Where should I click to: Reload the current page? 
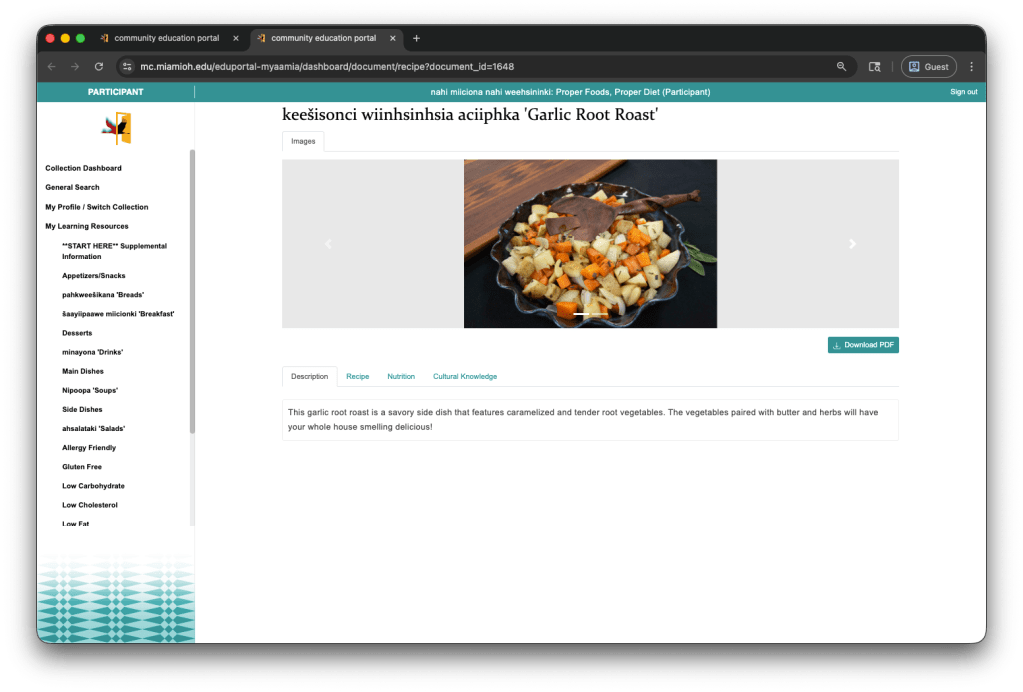pyautogui.click(x=97, y=67)
